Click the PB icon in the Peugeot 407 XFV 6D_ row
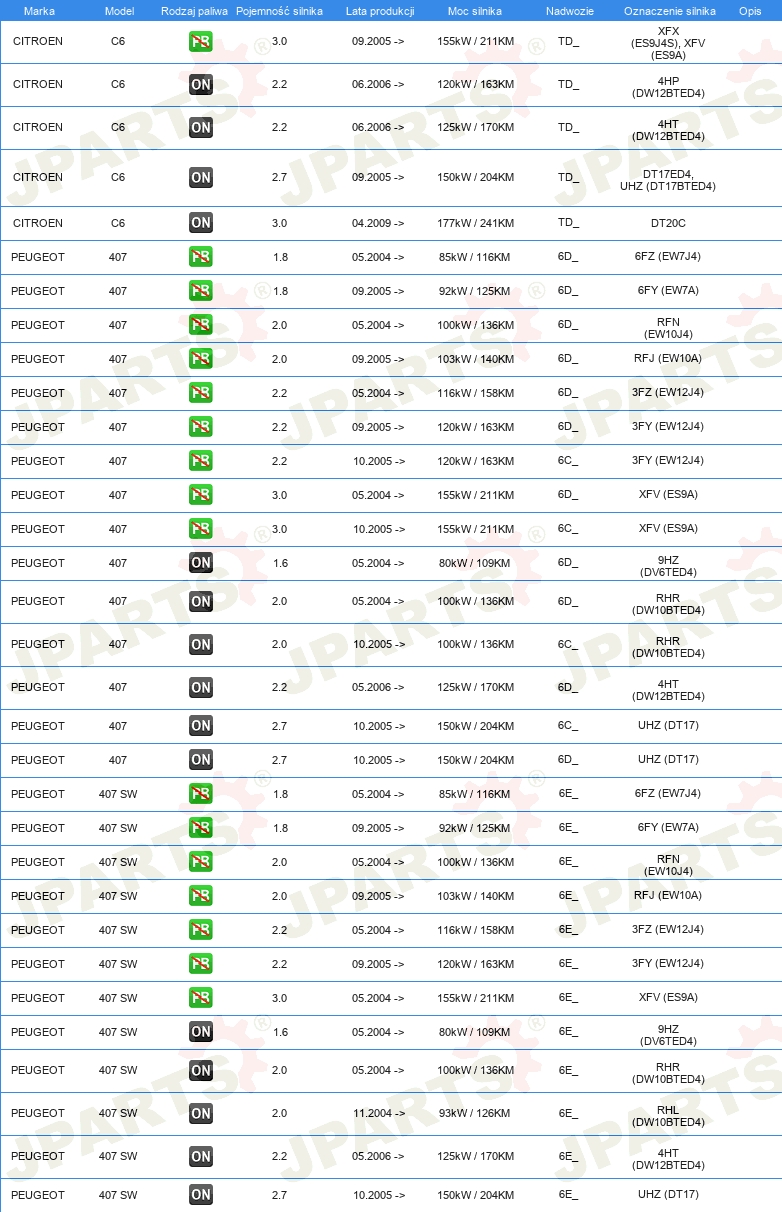Viewport: 782px width, 1212px height. [200, 495]
